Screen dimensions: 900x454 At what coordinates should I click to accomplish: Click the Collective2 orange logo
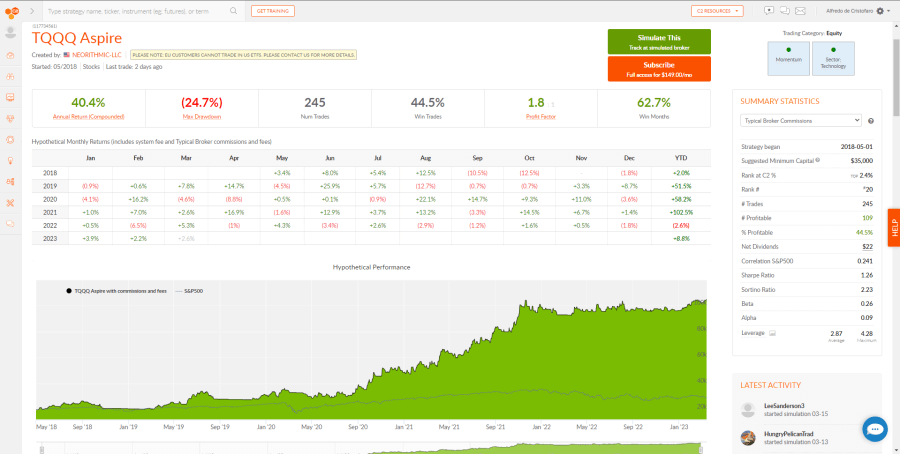[x=10, y=11]
